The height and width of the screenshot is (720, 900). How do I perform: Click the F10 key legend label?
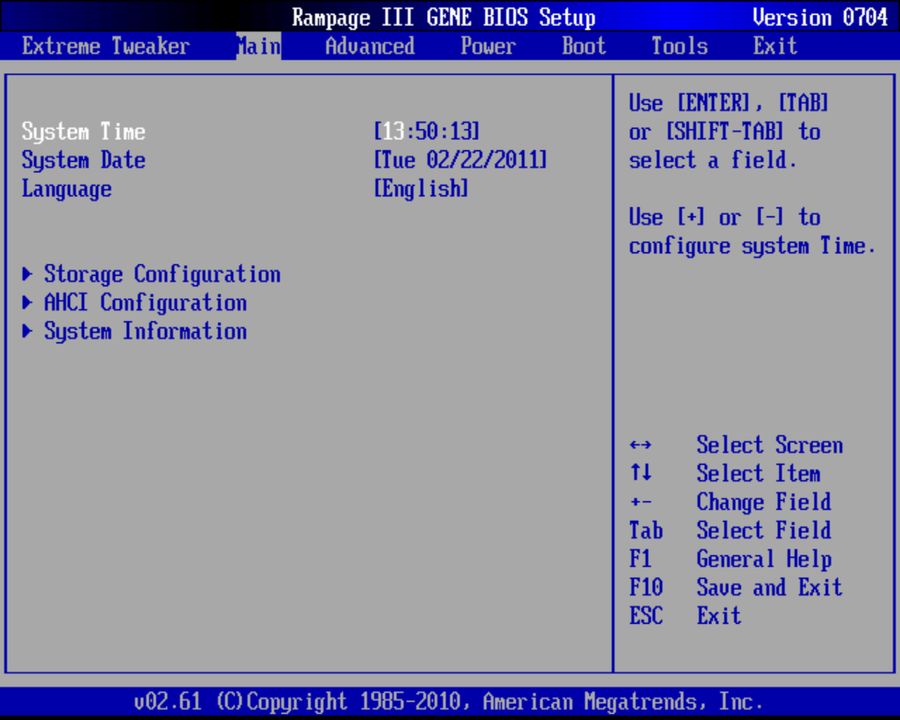tap(646, 587)
